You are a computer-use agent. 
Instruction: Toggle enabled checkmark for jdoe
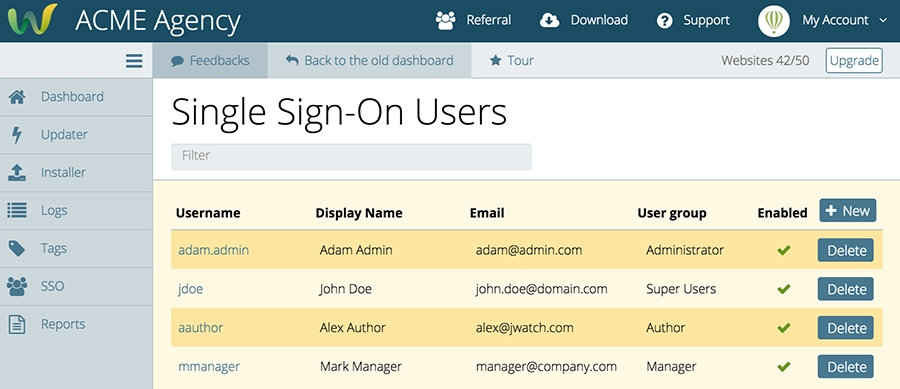point(783,289)
